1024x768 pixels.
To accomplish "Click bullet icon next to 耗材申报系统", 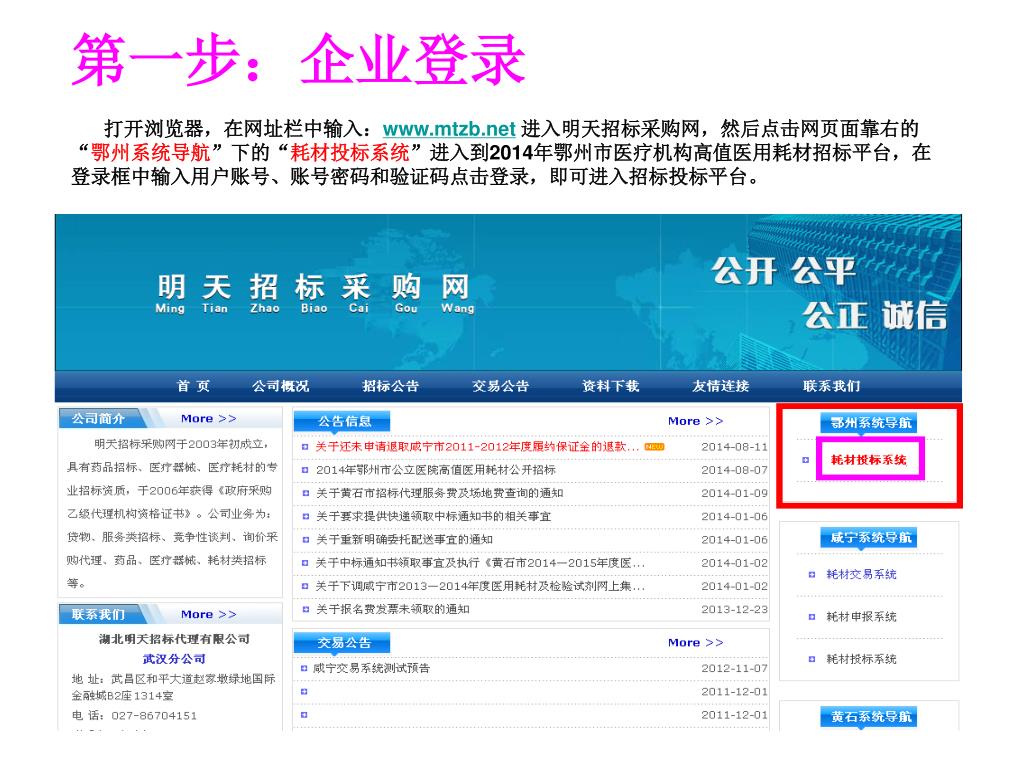I will (812, 618).
